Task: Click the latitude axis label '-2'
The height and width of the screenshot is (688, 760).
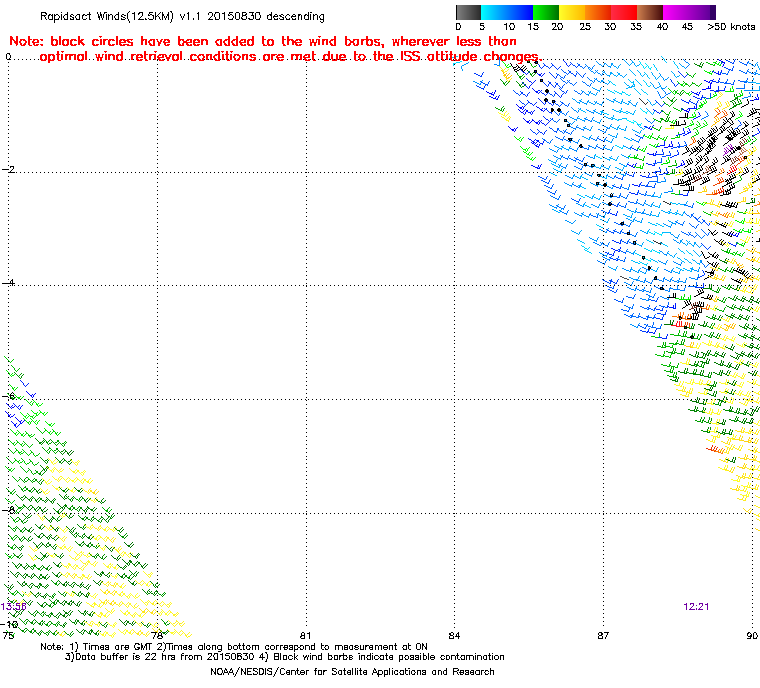Action: click(8, 169)
